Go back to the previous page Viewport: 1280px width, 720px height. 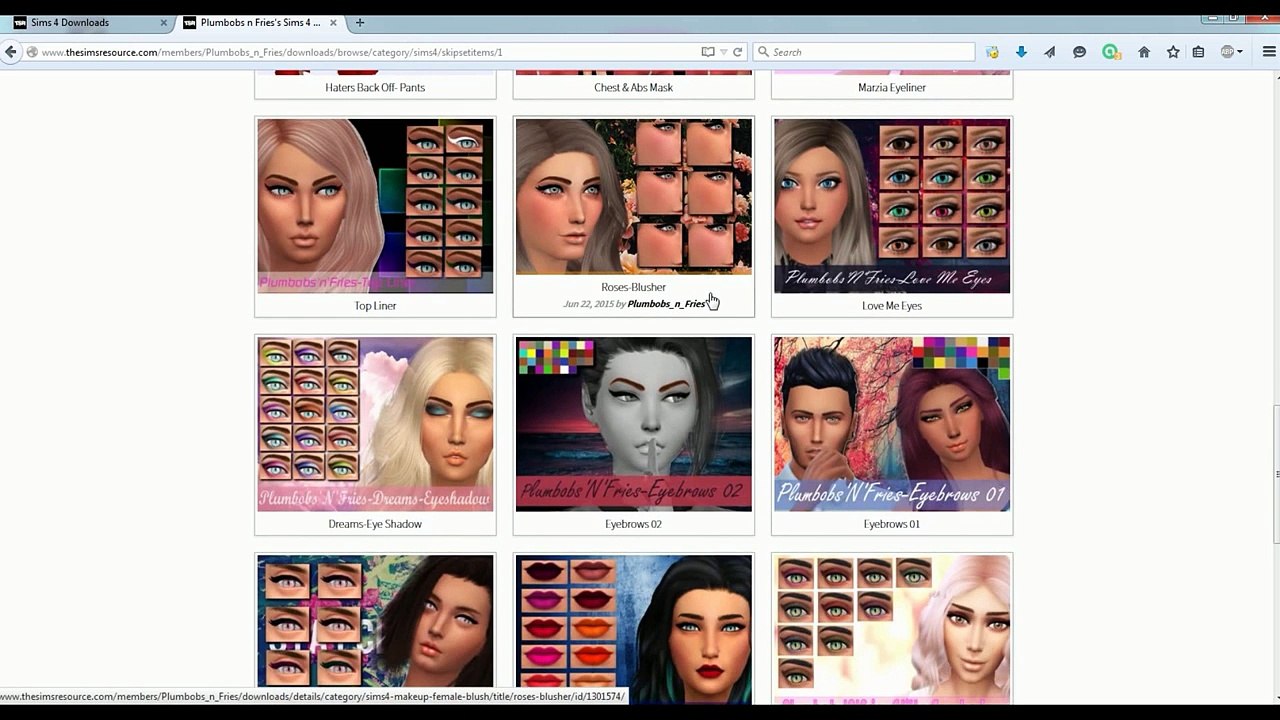(x=11, y=52)
